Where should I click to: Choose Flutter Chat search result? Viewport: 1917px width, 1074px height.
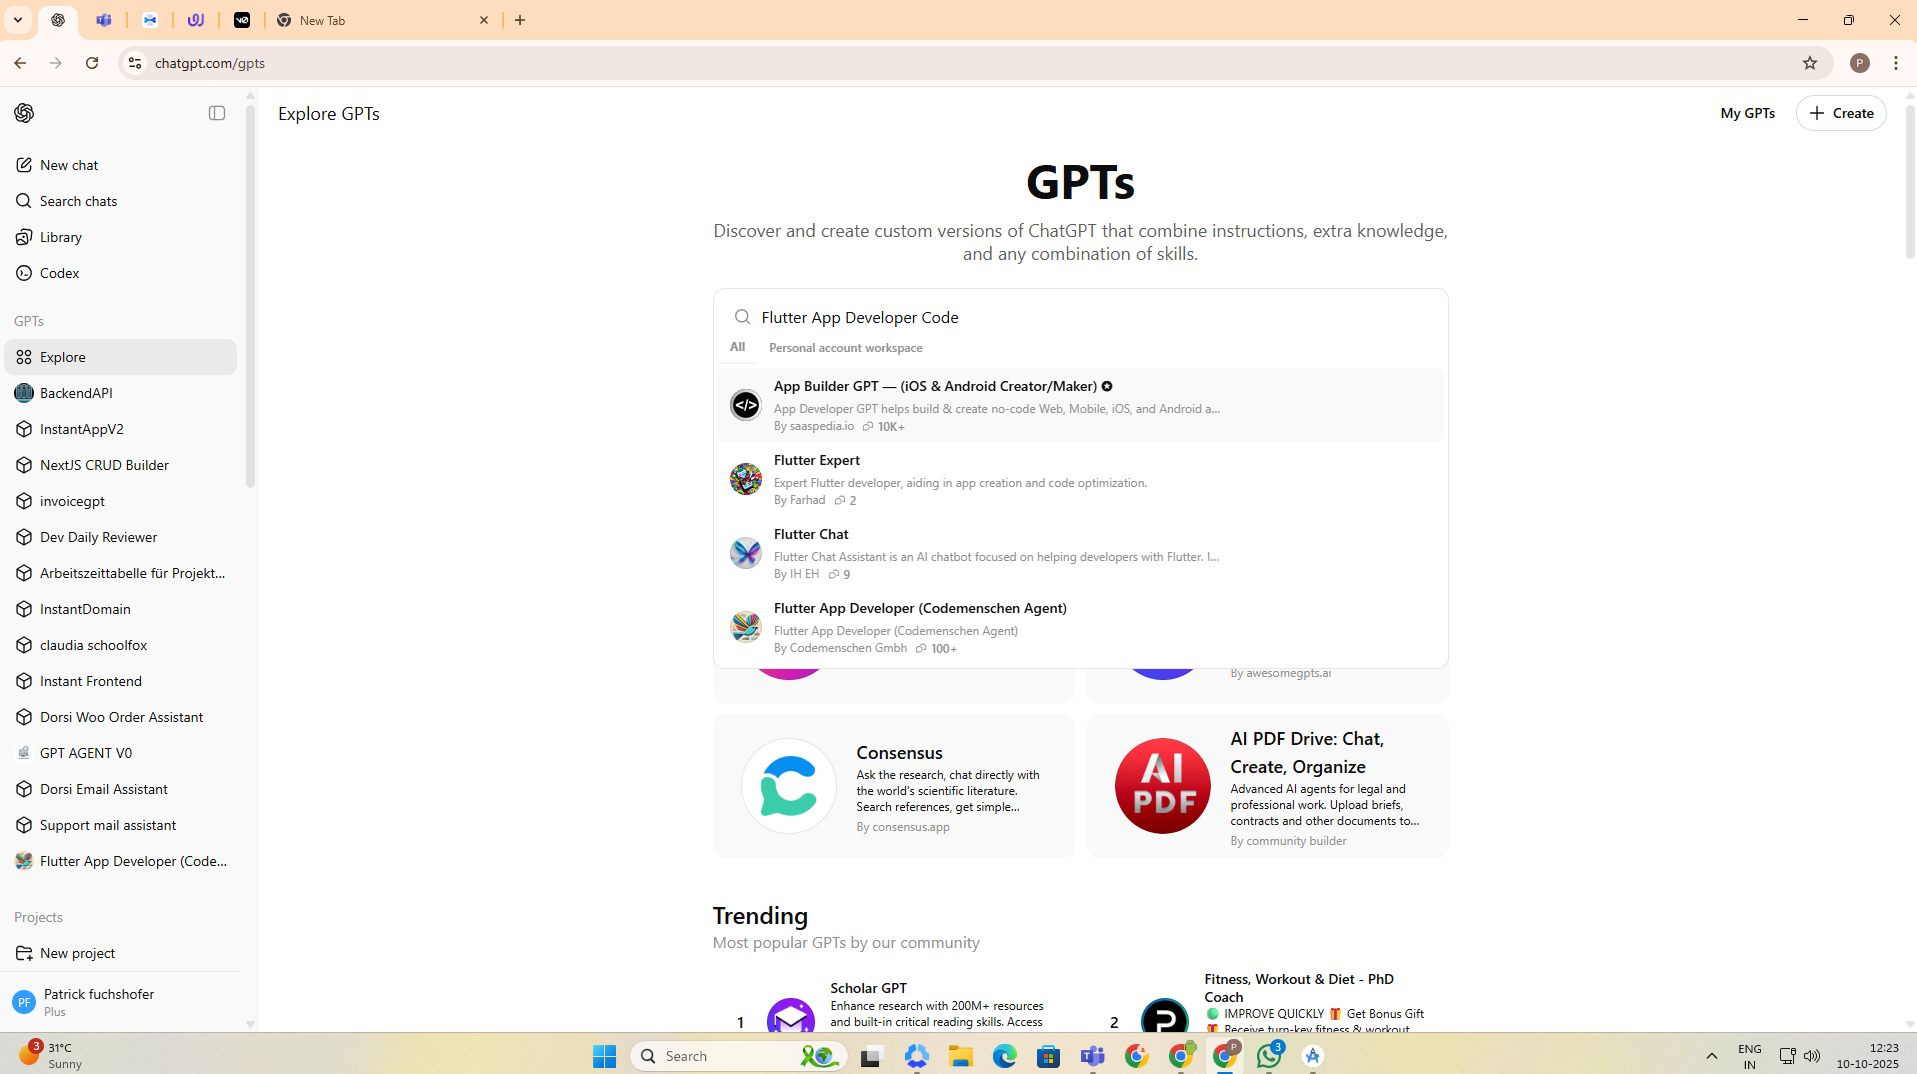coord(1080,553)
